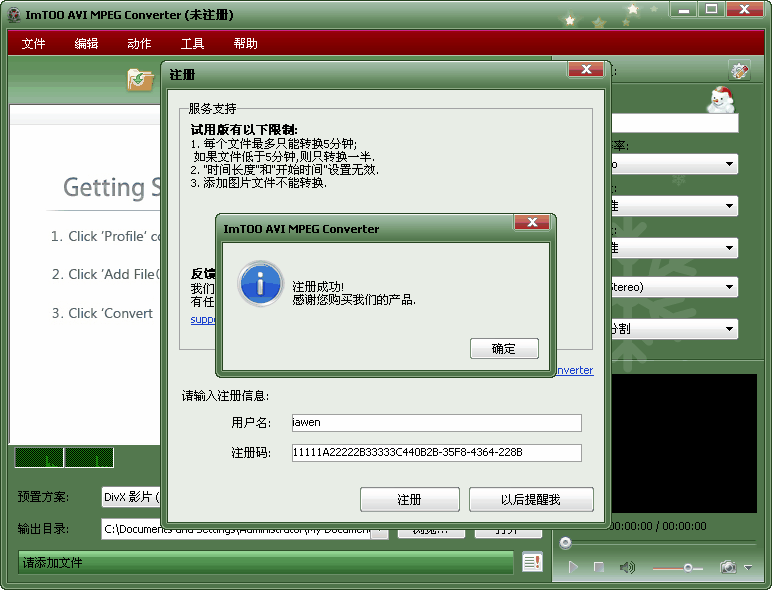Screen dimensions: 772x590
Task: Adjust the preview volume slider
Action: (x=687, y=568)
